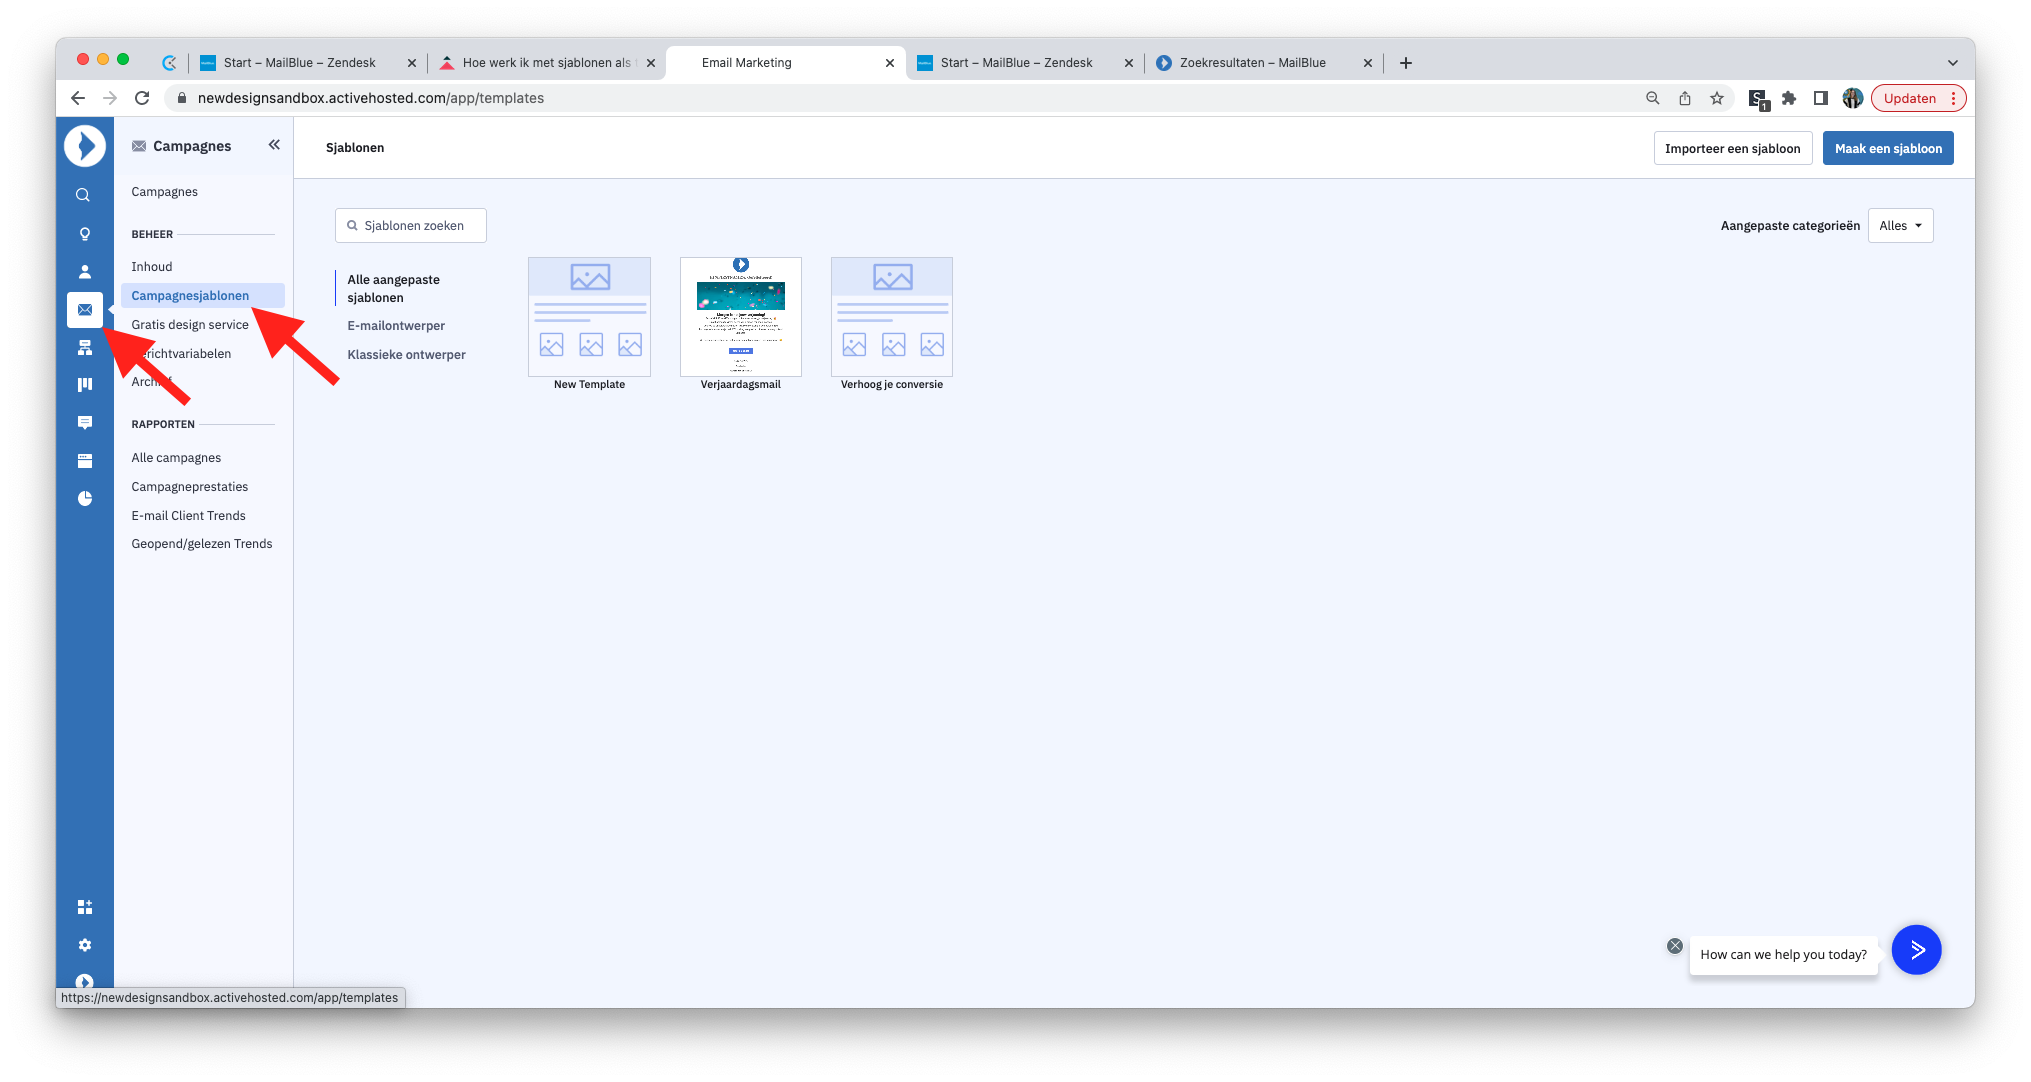
Task: Close the Email Marketing tab
Action: (x=890, y=63)
